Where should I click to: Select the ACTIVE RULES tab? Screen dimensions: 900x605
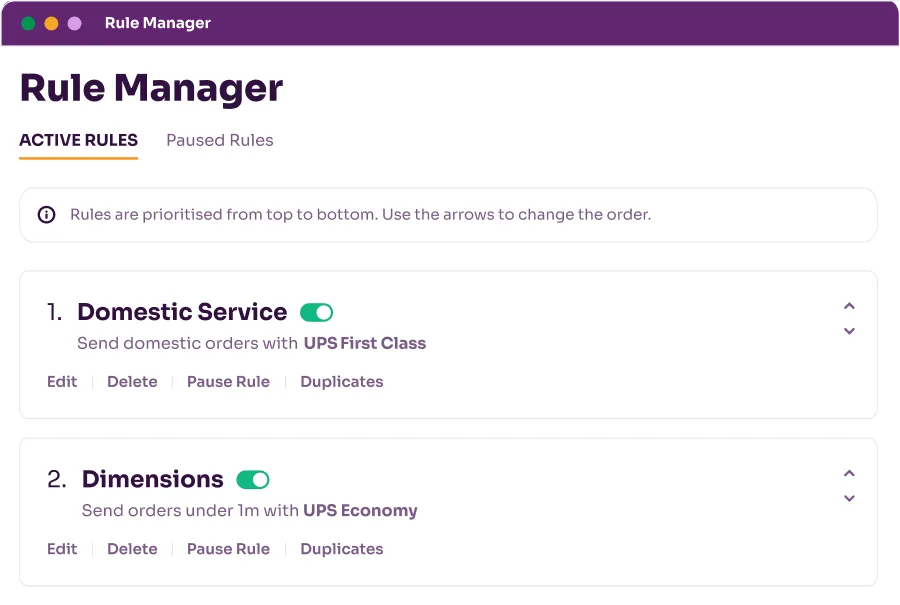79,140
